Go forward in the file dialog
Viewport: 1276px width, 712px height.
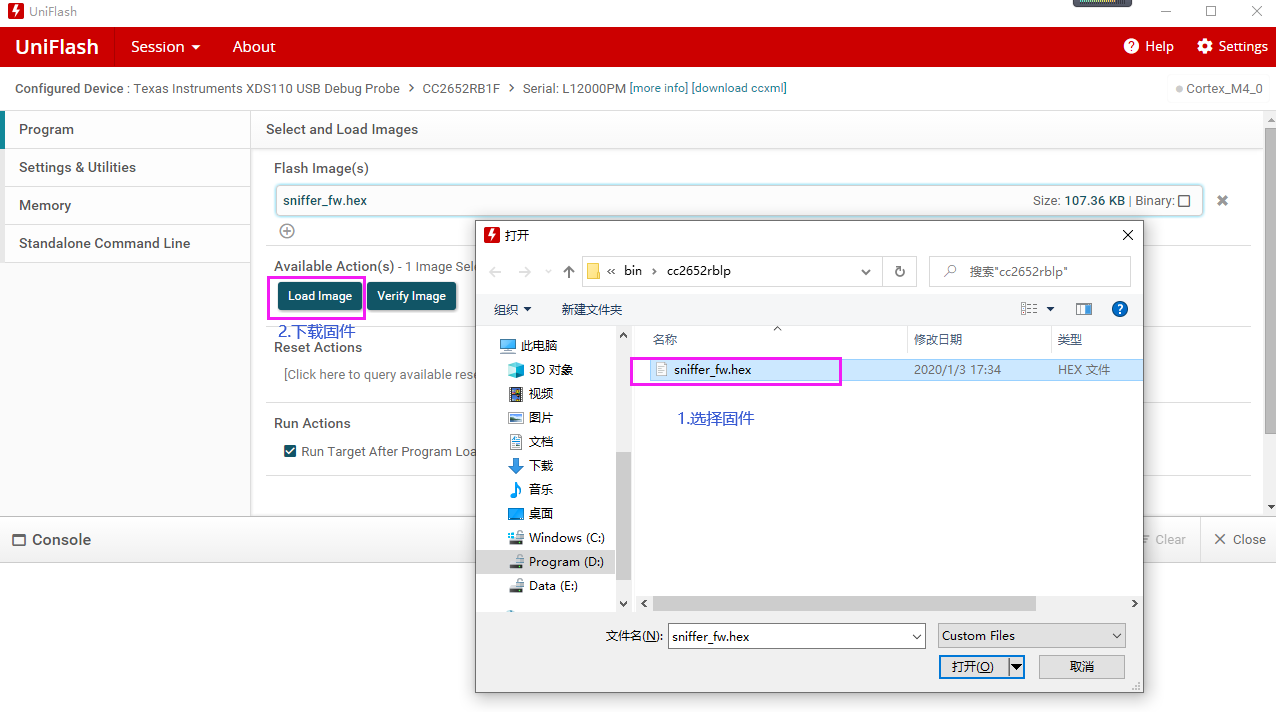click(x=524, y=272)
